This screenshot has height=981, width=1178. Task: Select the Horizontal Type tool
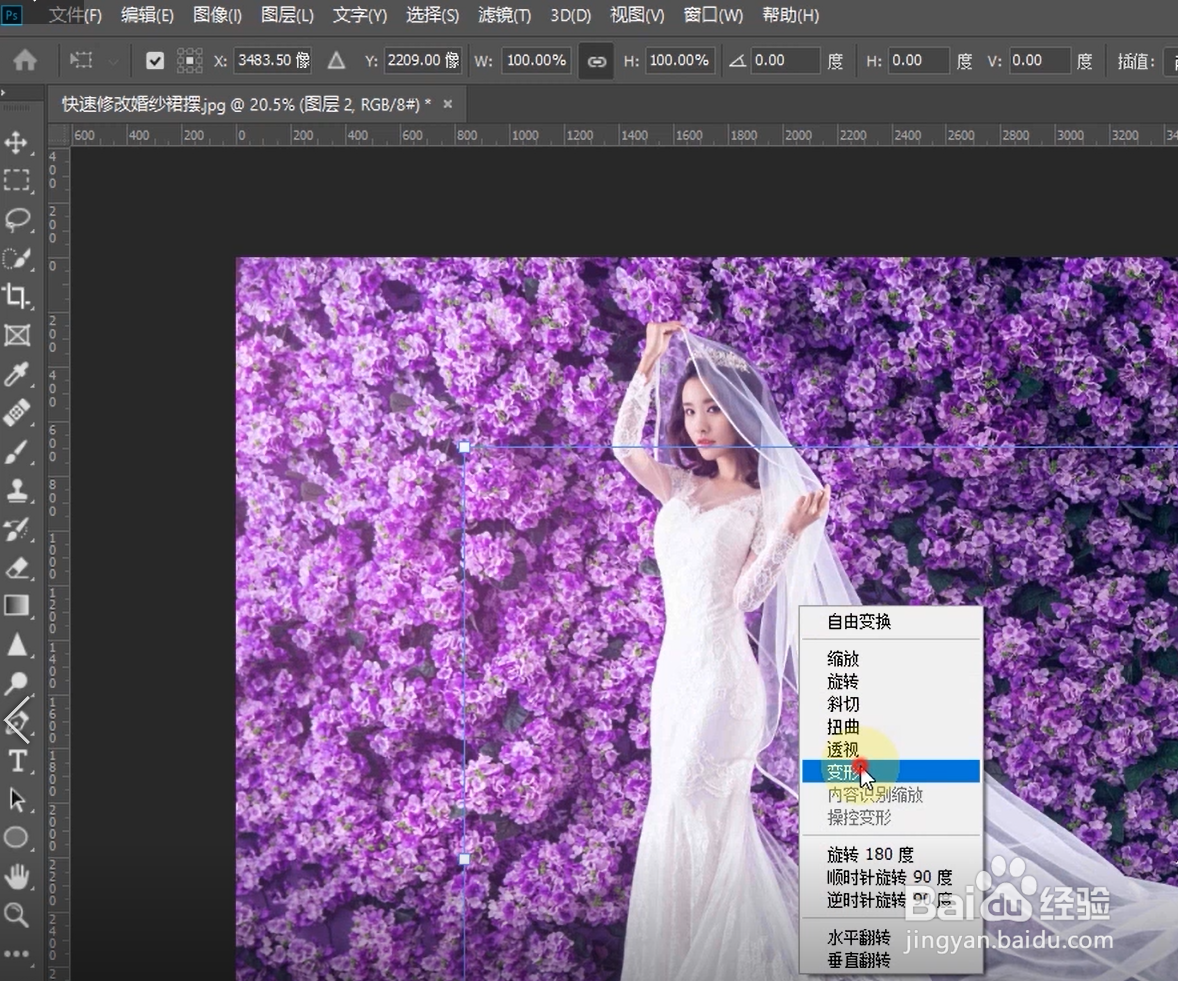tap(16, 762)
